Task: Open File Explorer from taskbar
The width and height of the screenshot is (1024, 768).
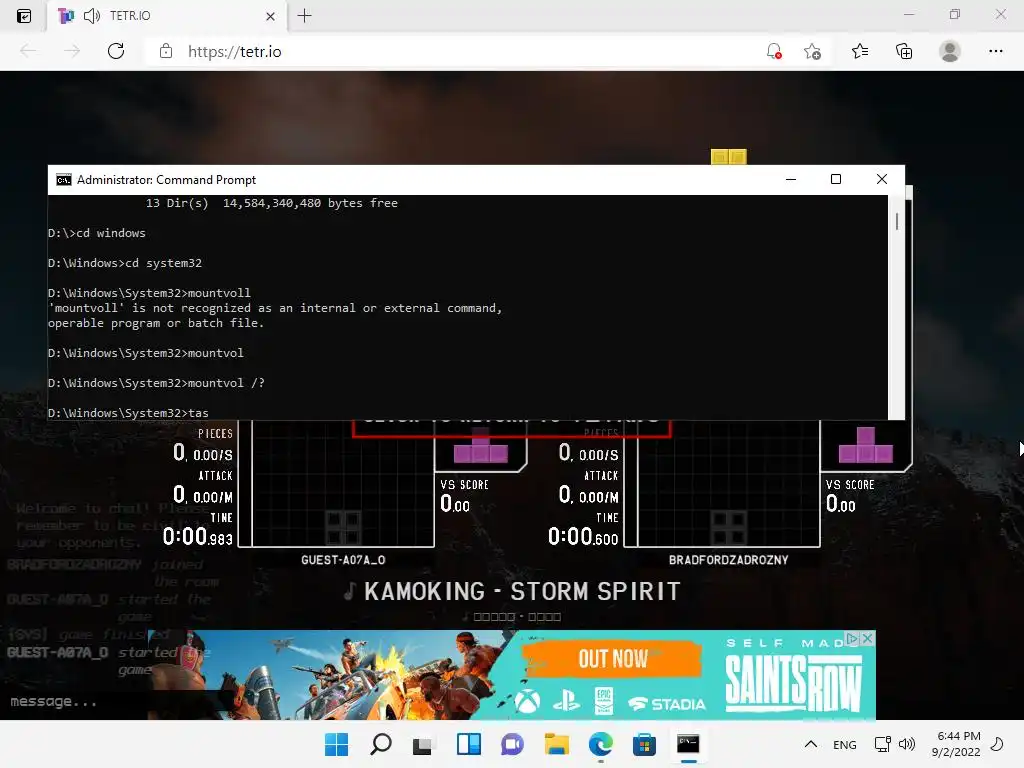Action: 556,744
